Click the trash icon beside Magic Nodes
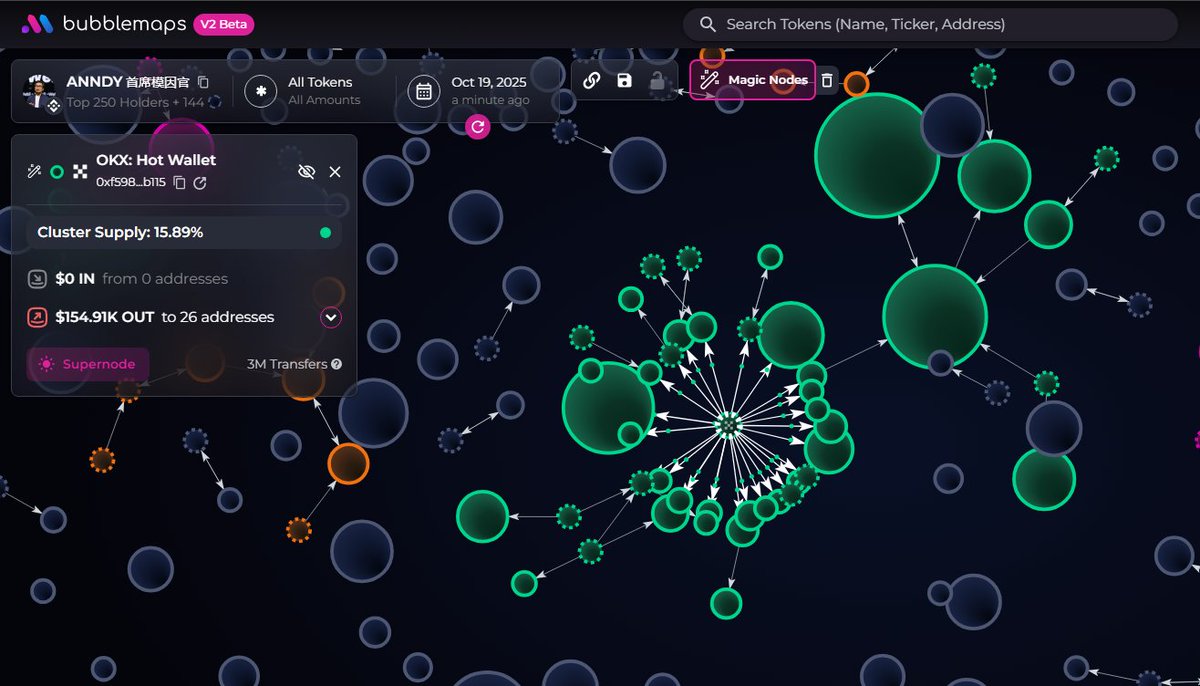1200x686 pixels. 827,80
